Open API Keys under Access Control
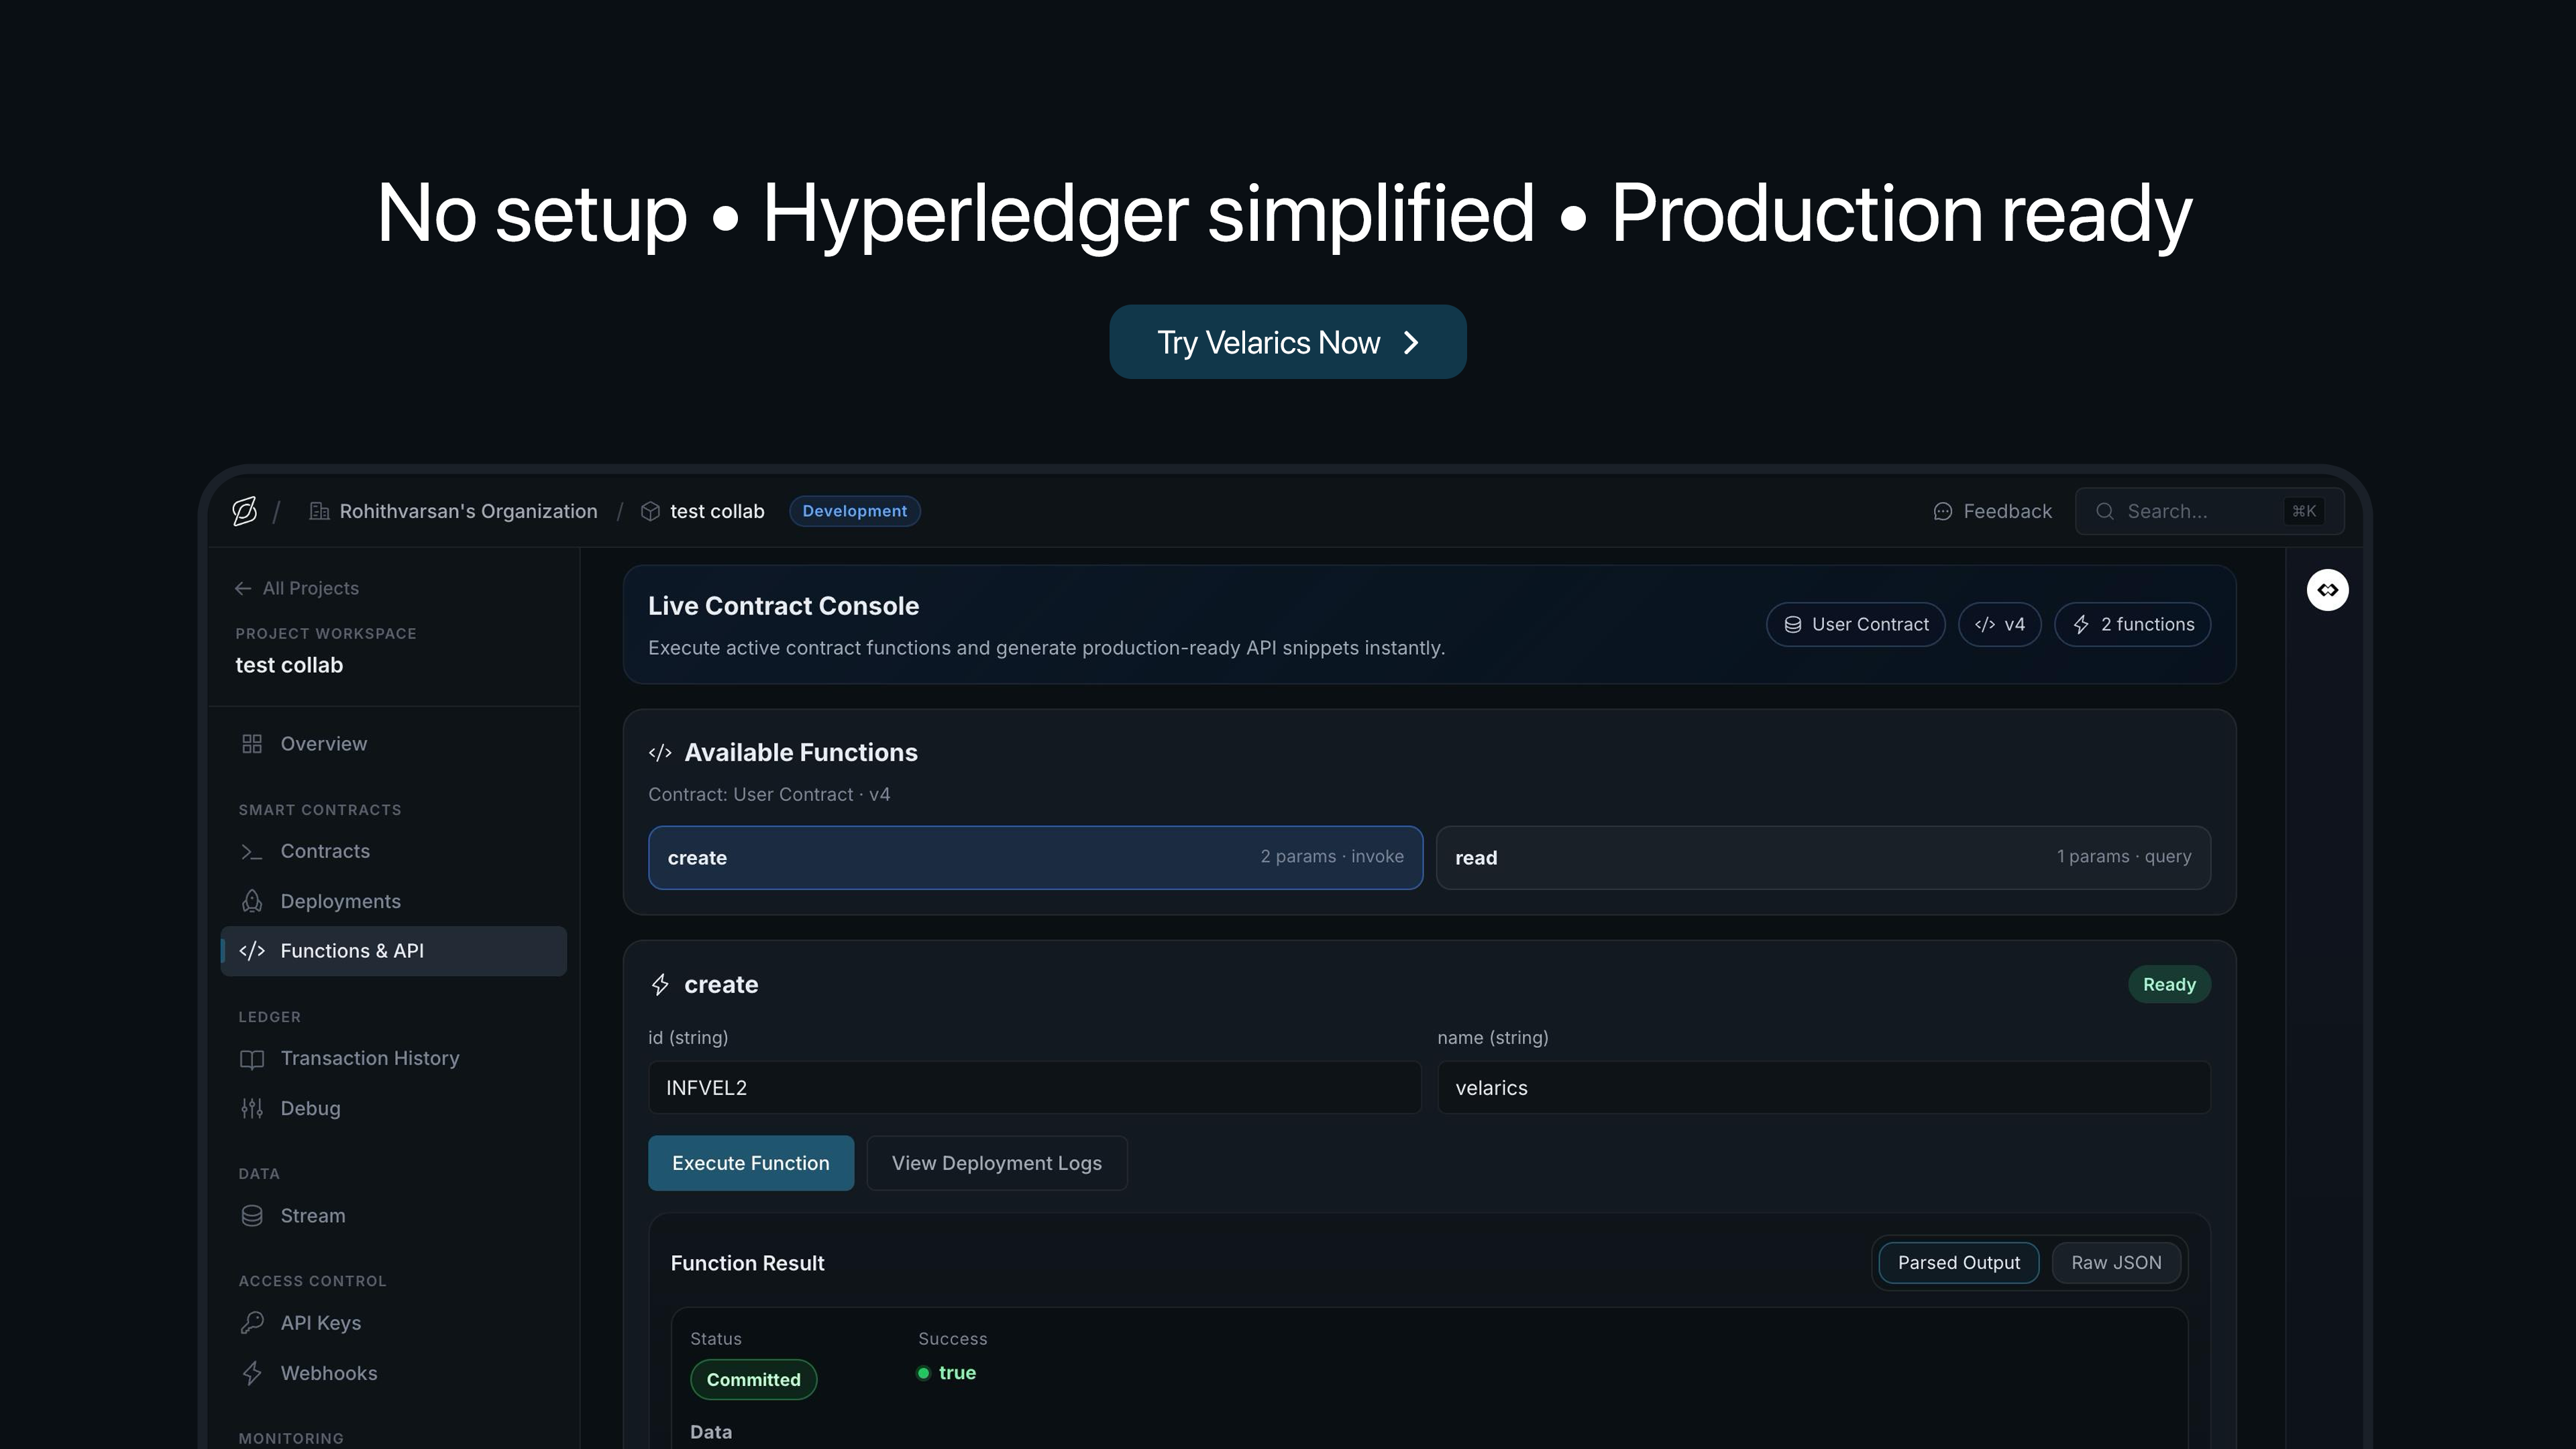This screenshot has width=2576, height=1449. 320,1323
